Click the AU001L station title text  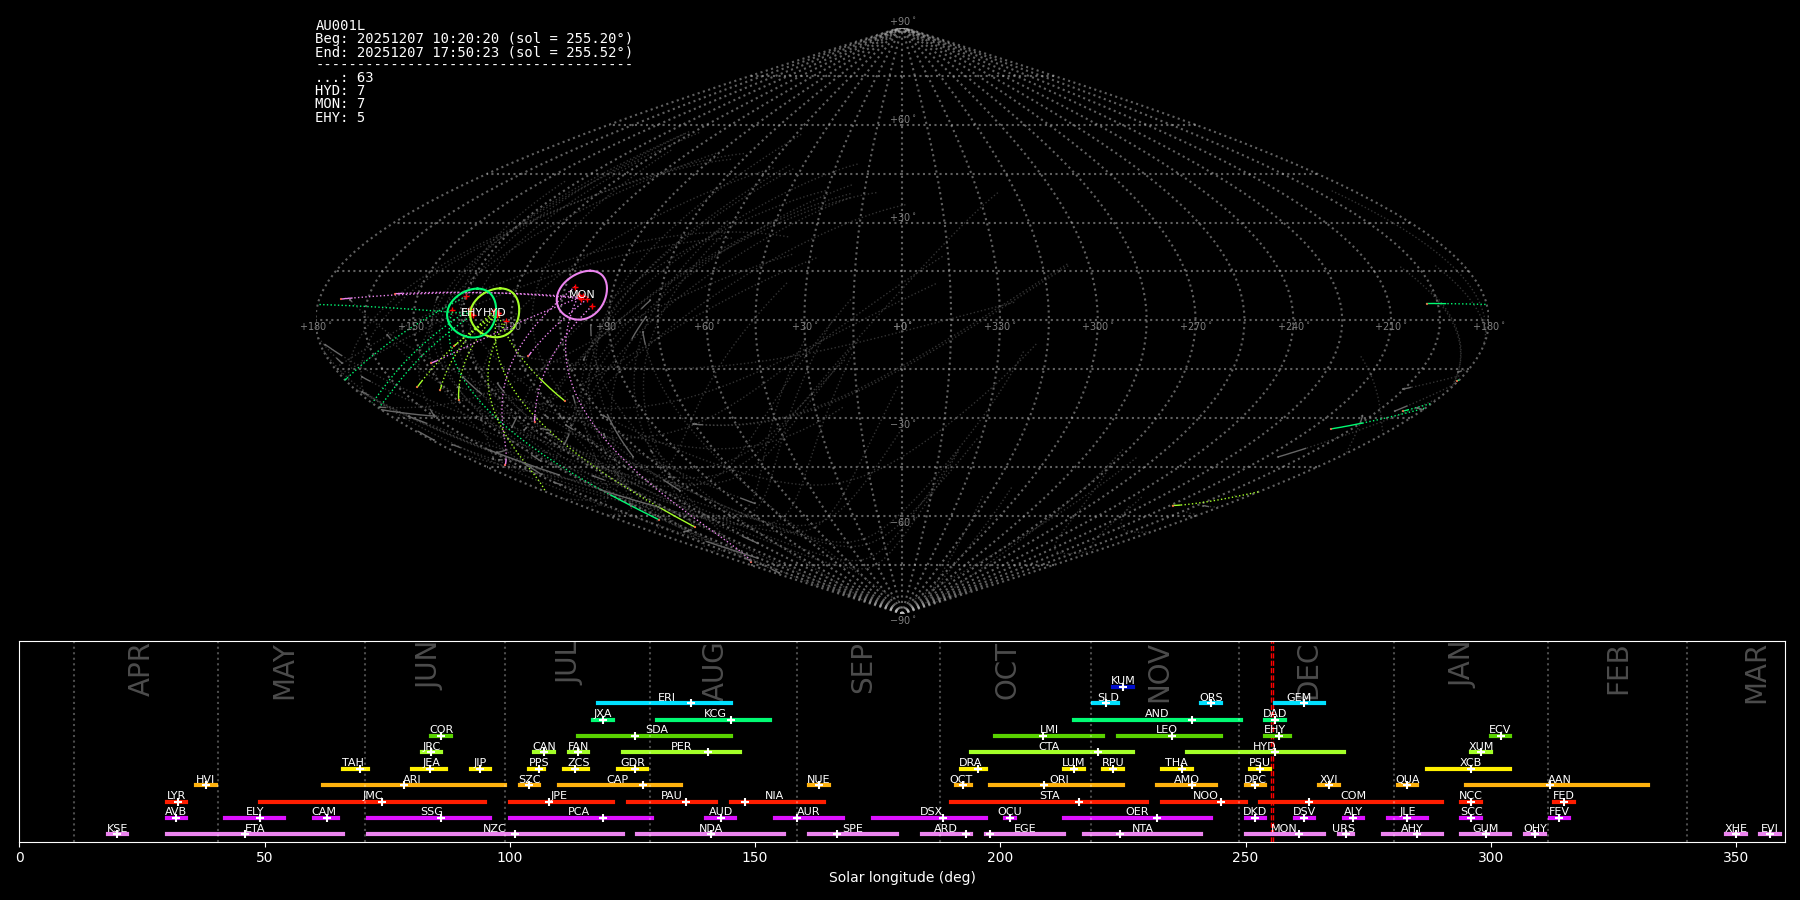340,26
